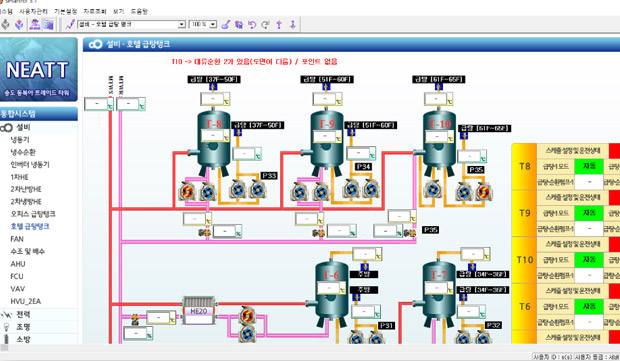Viewport: 620px width, 361px height.
Task: Click the undo arrow icon in toolbar
Action: [x=252, y=25]
